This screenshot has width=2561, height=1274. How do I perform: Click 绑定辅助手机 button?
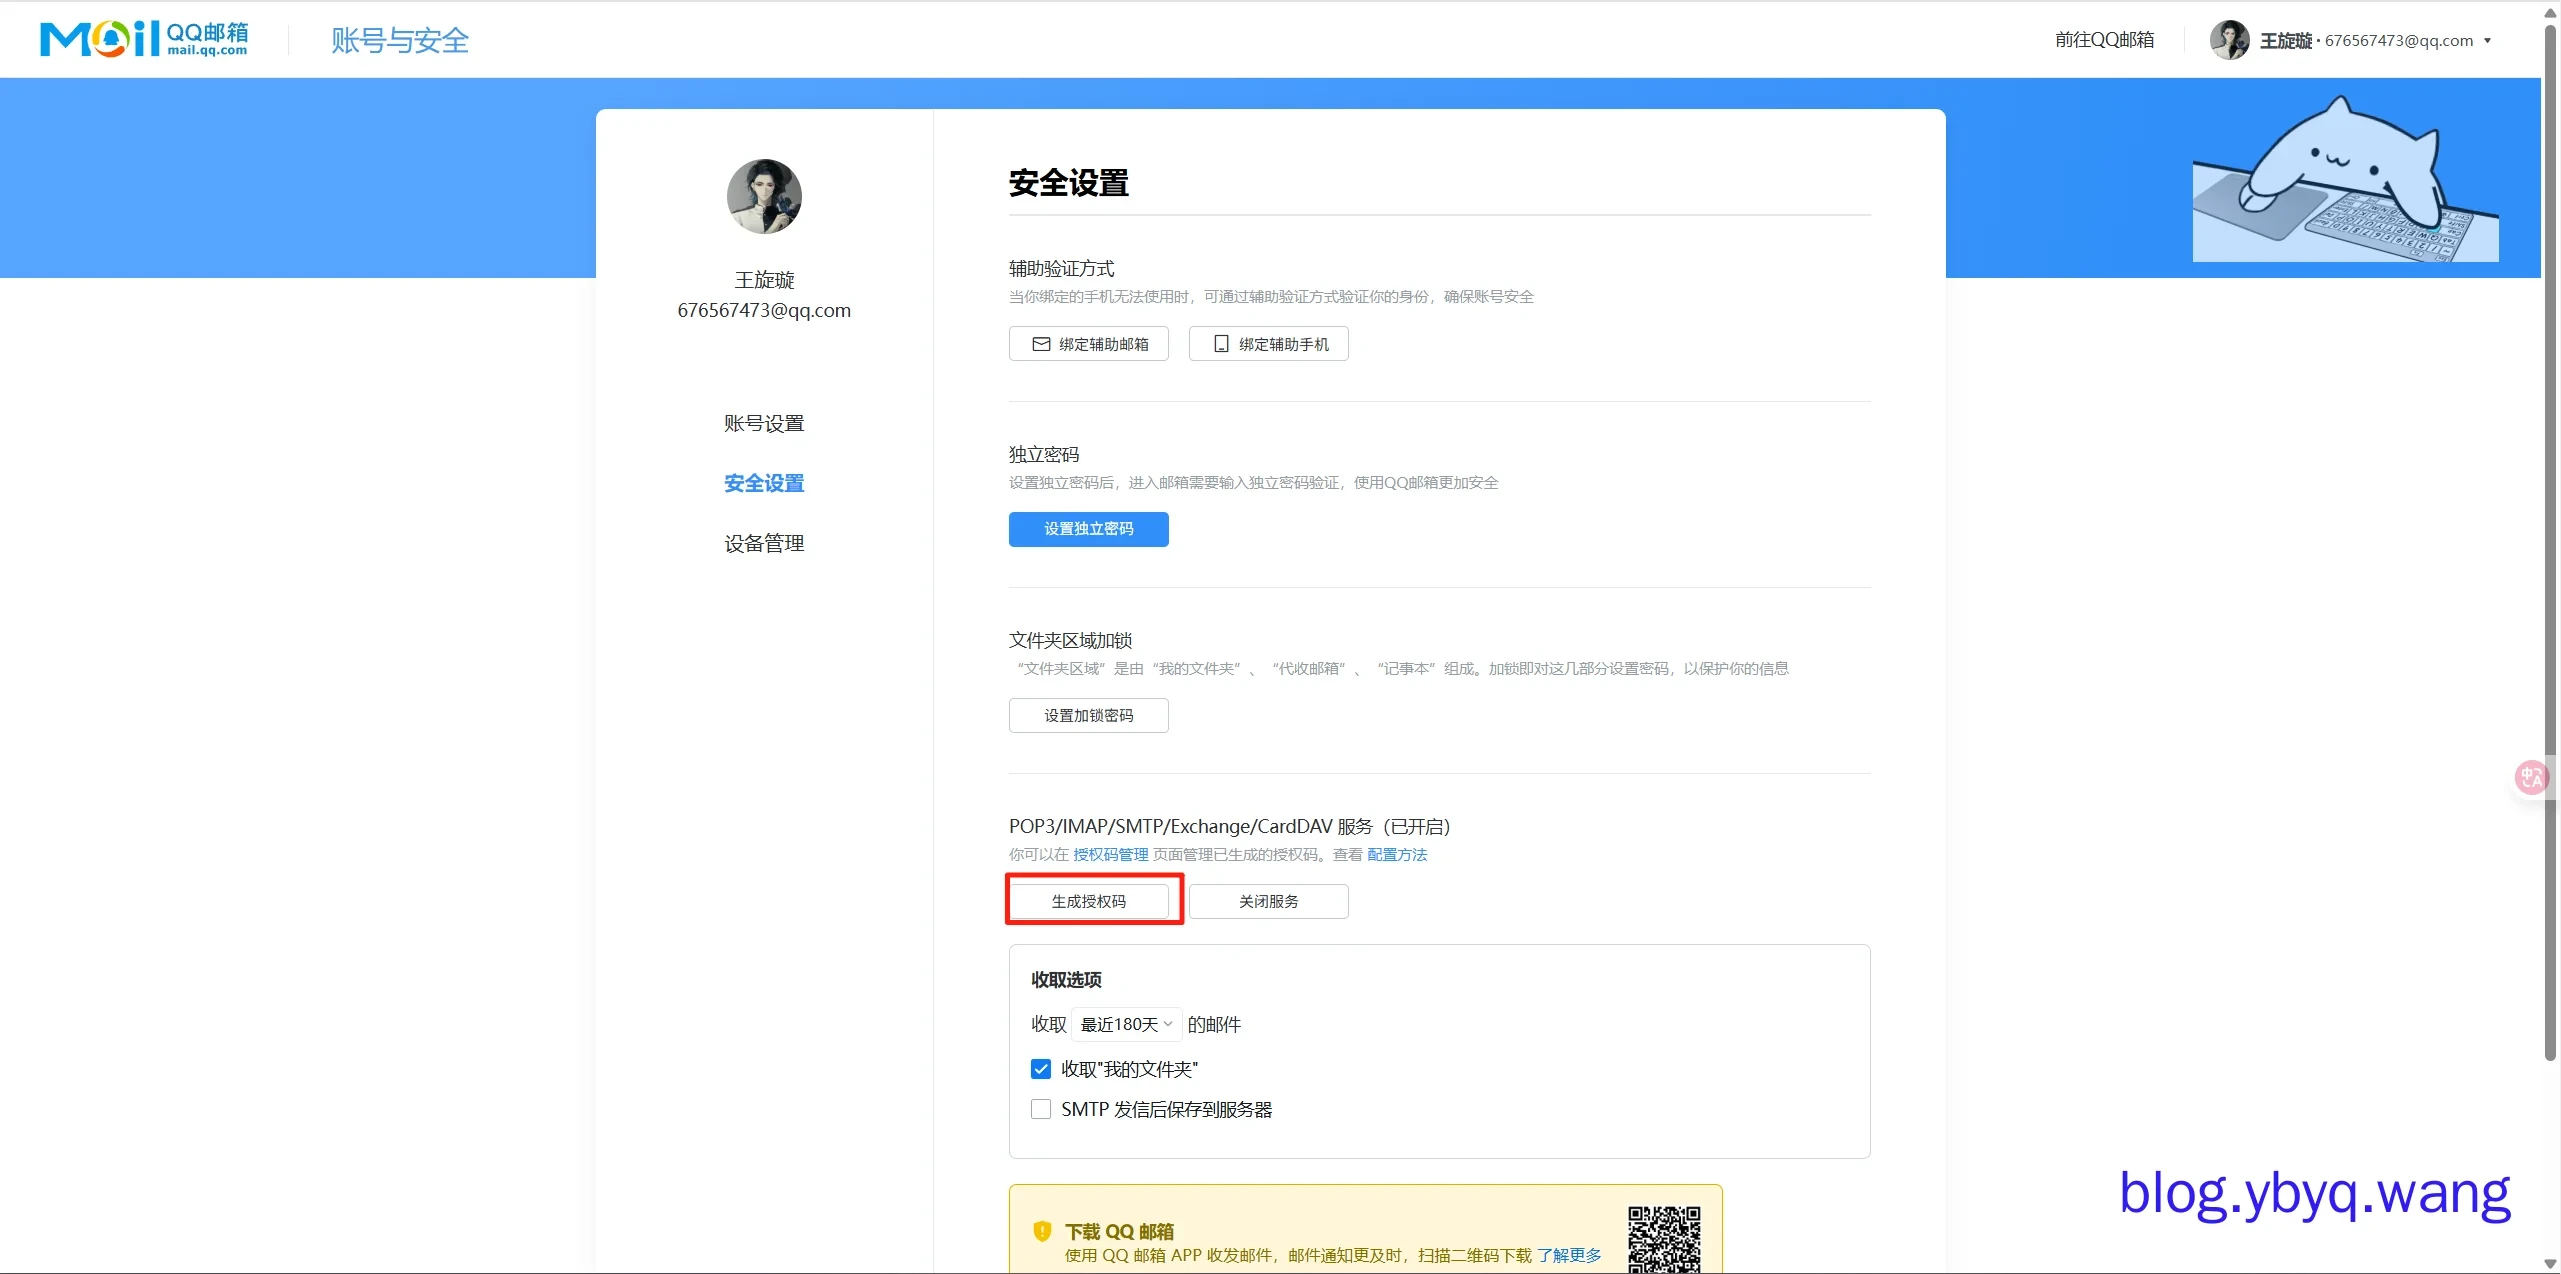point(1268,344)
